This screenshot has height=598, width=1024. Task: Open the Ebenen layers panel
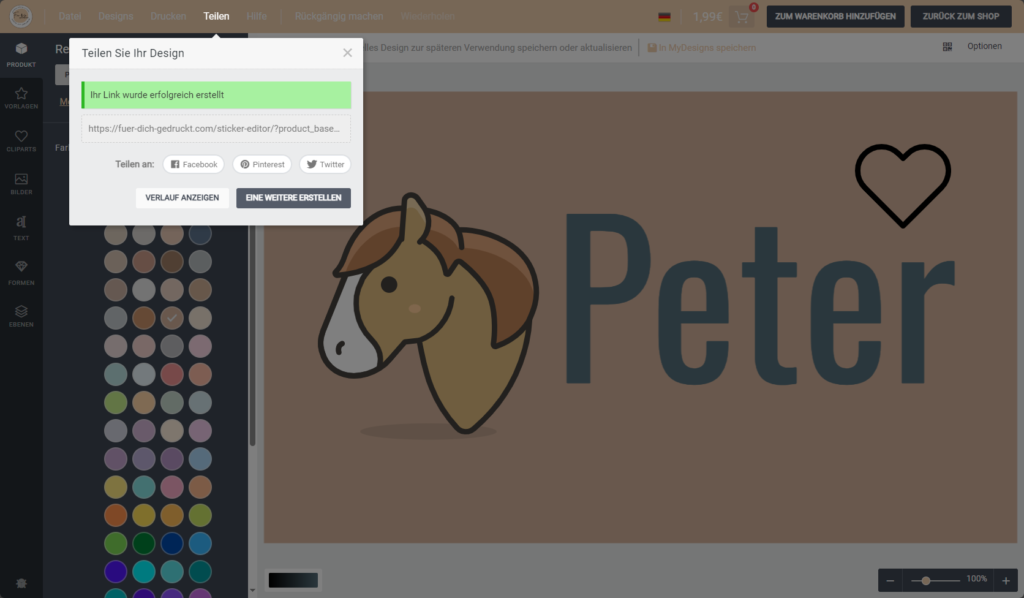21,315
